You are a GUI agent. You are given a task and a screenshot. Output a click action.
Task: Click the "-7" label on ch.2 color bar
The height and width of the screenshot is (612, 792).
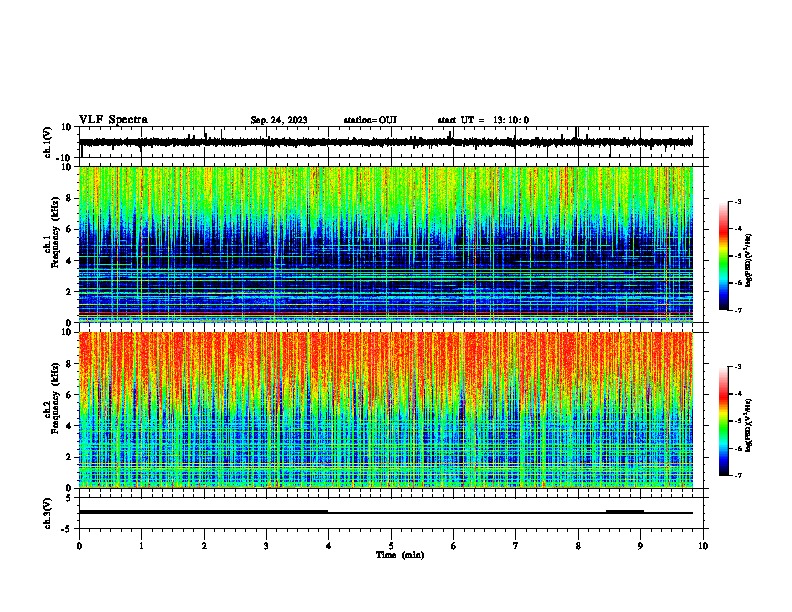click(738, 475)
